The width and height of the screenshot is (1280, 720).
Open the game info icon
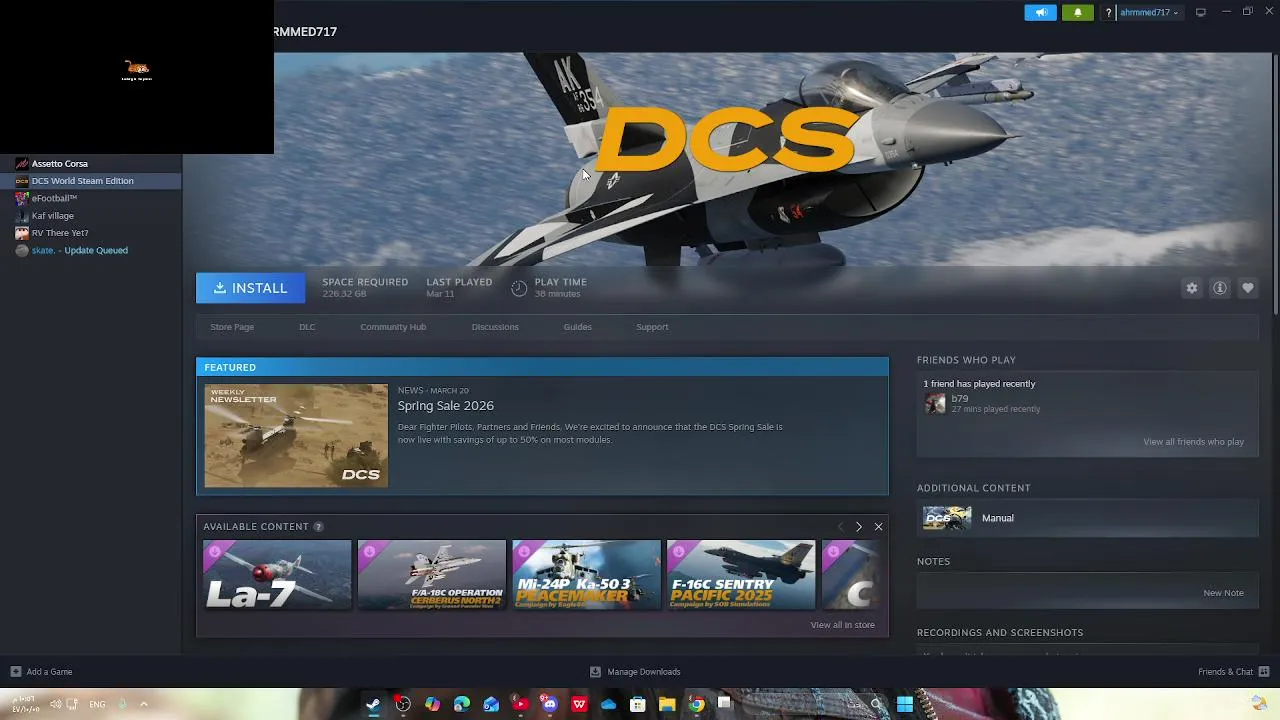1220,288
